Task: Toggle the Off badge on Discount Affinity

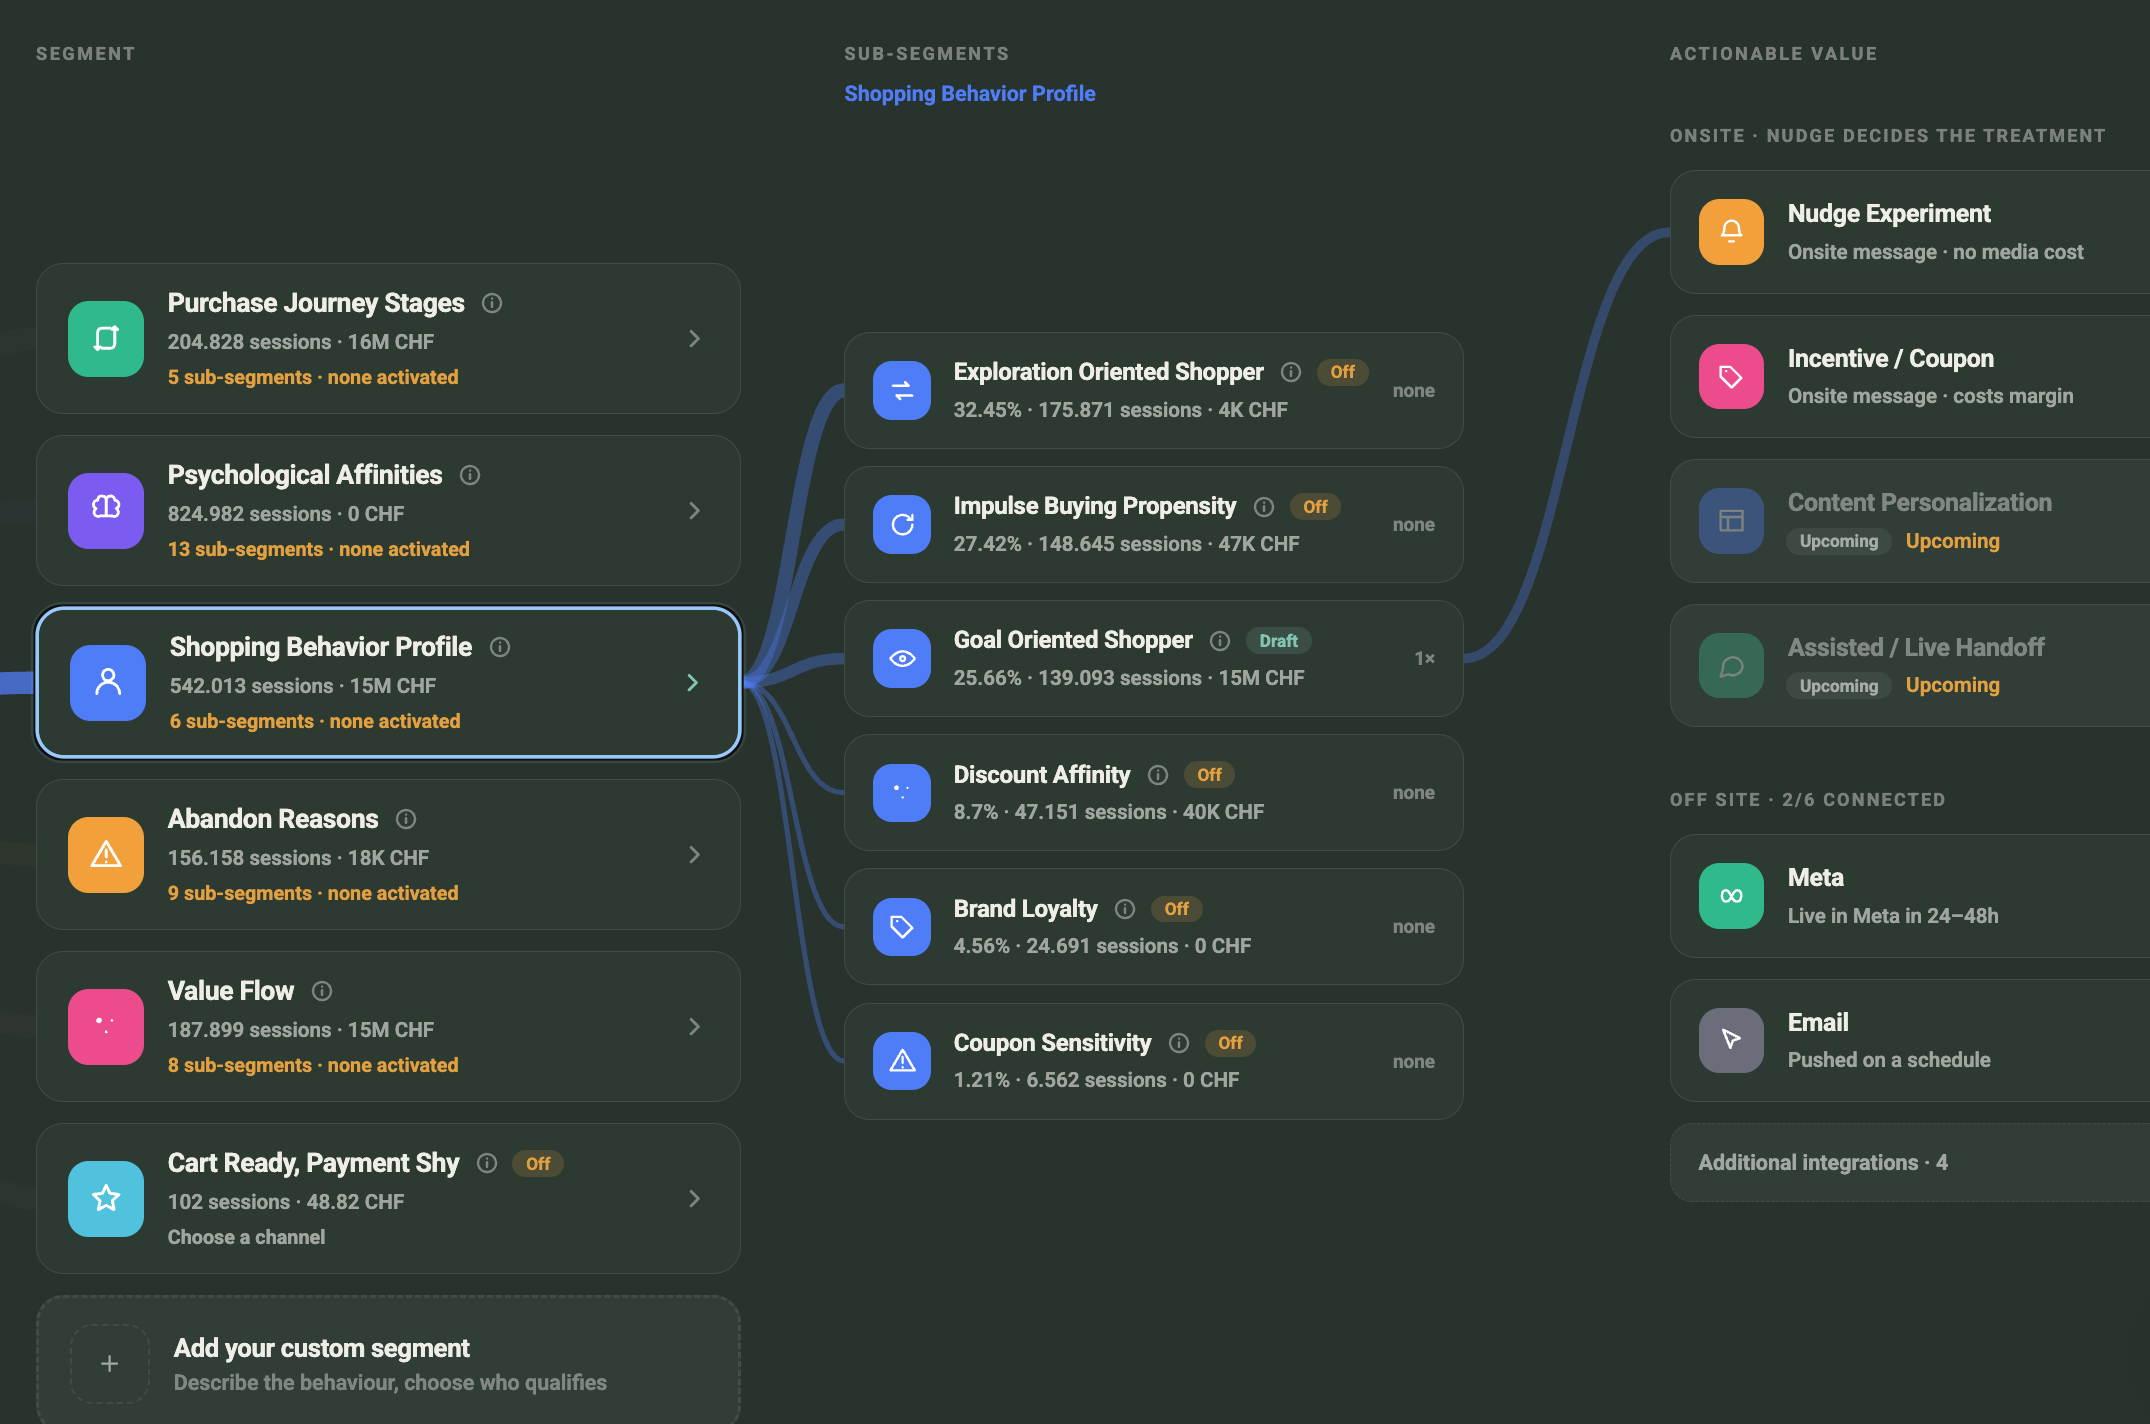Action: tap(1209, 775)
